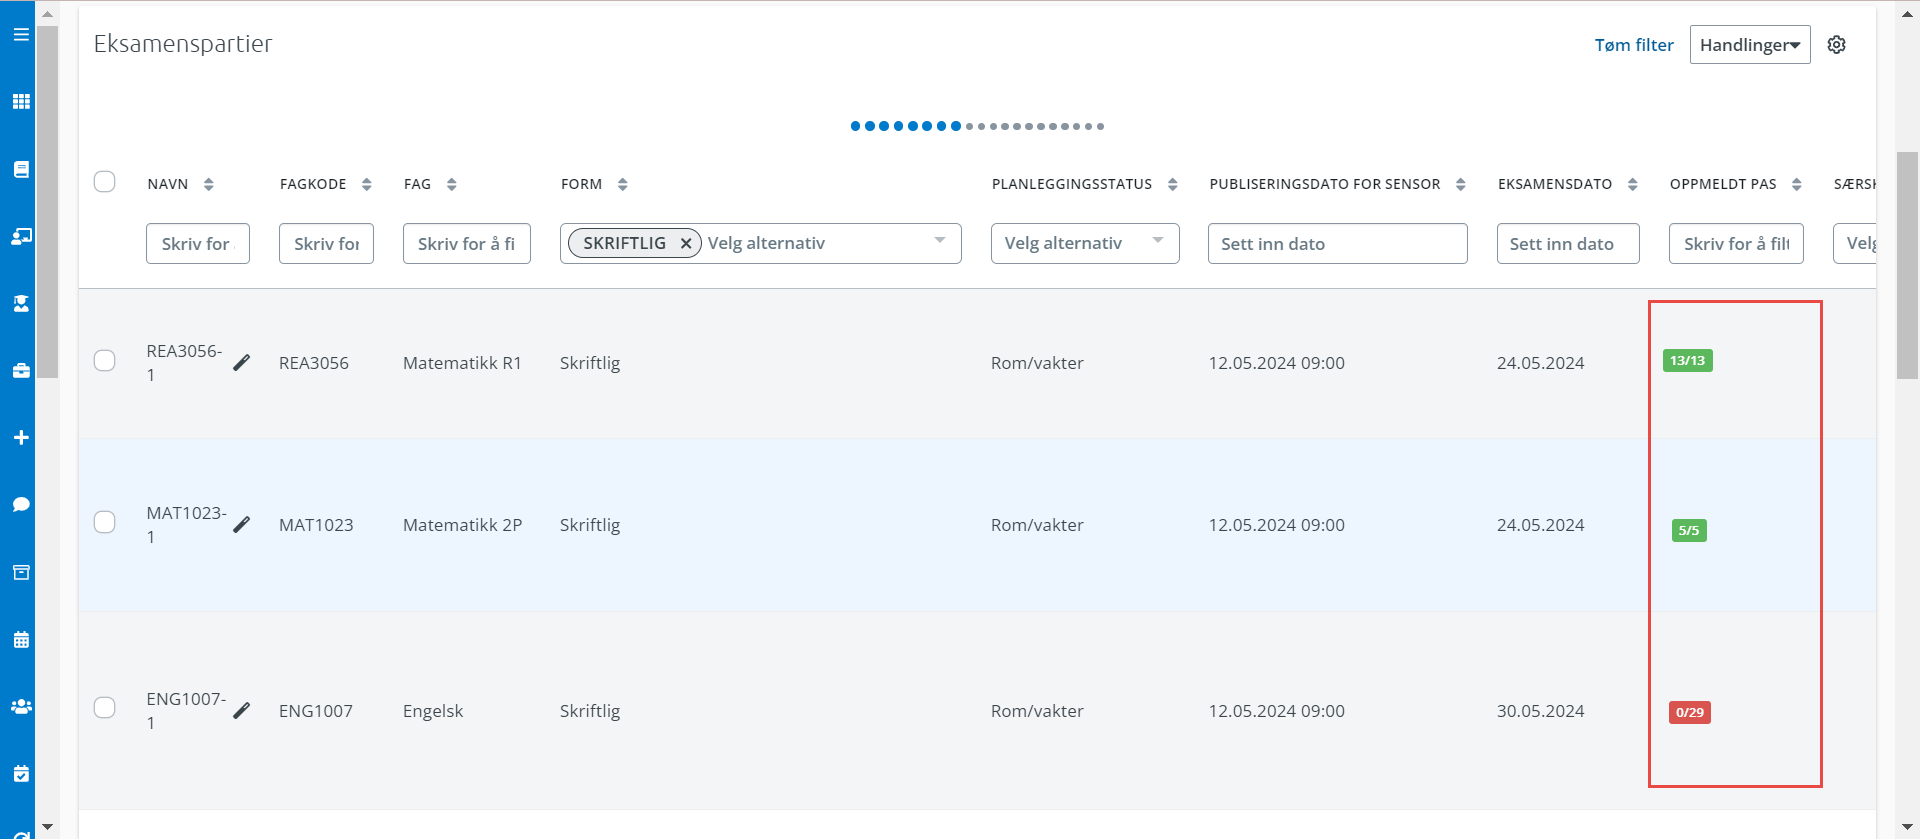Viewport: 1920px width, 839px height.
Task: Edit the REA3056-1 name with pencil icon
Action: tap(242, 363)
